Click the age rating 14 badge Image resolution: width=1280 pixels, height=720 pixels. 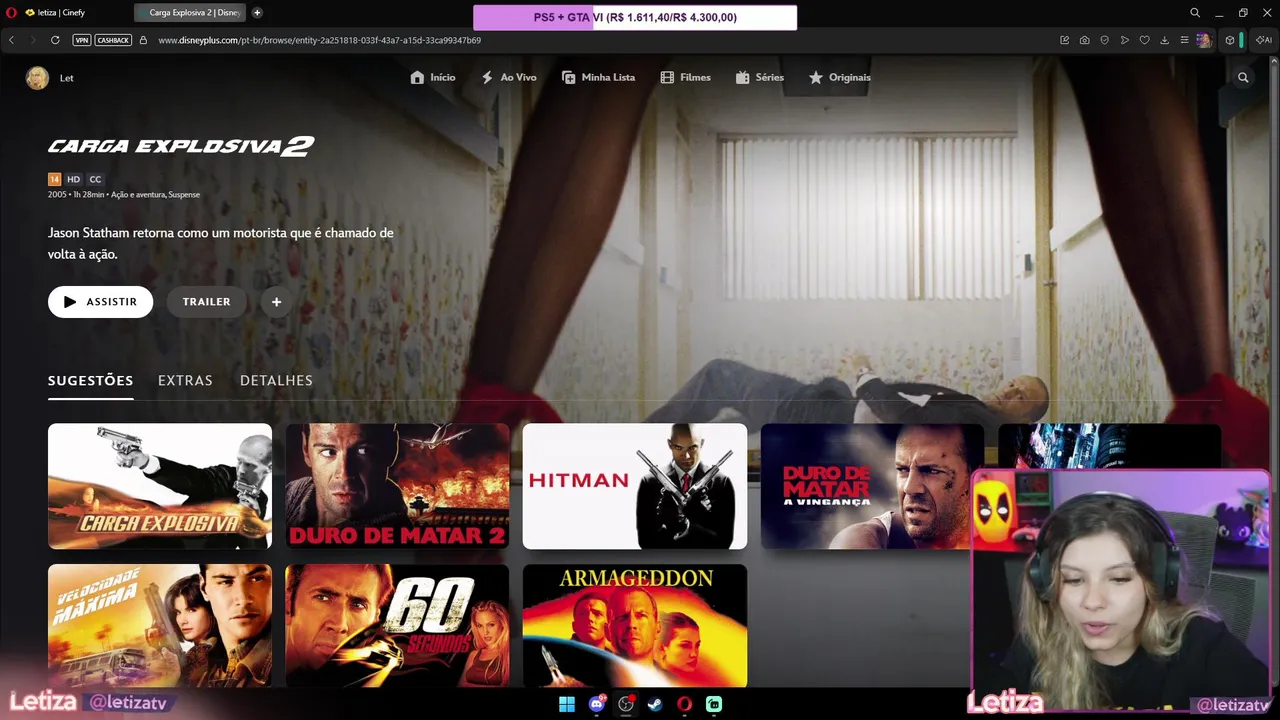point(54,179)
